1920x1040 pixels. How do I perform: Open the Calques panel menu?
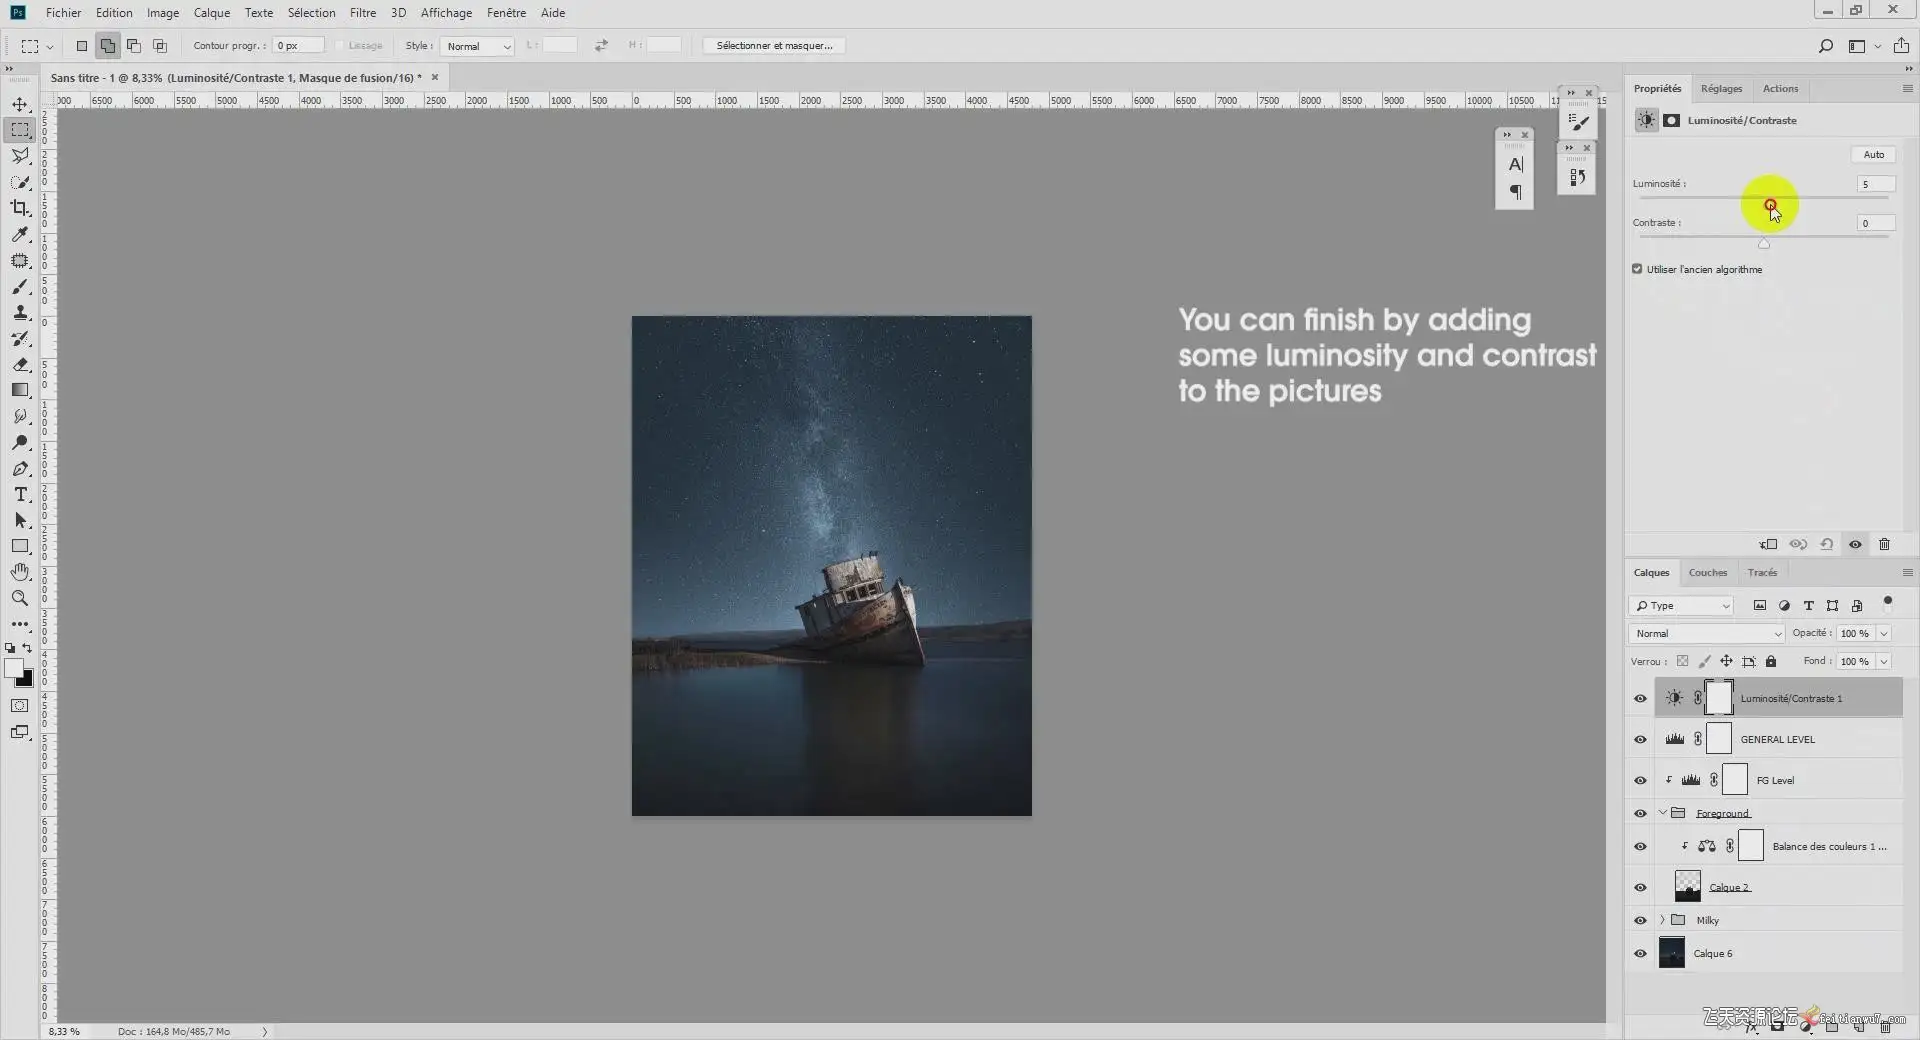coord(1907,573)
